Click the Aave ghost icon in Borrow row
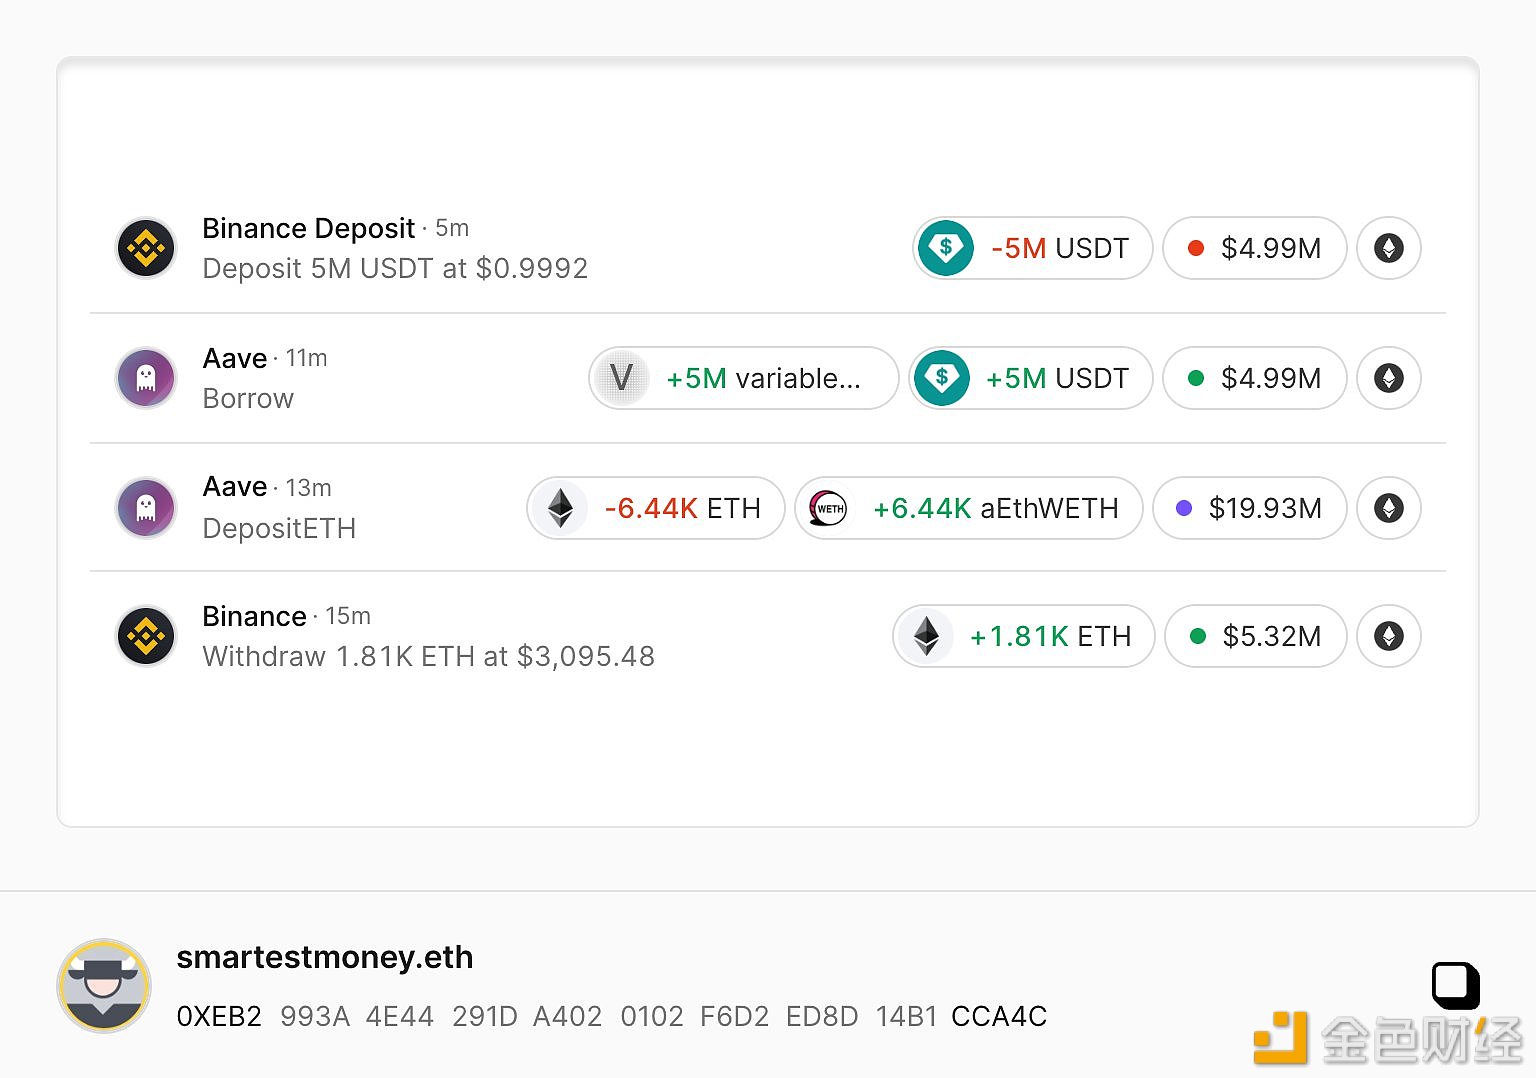The height and width of the screenshot is (1078, 1536). 146,378
